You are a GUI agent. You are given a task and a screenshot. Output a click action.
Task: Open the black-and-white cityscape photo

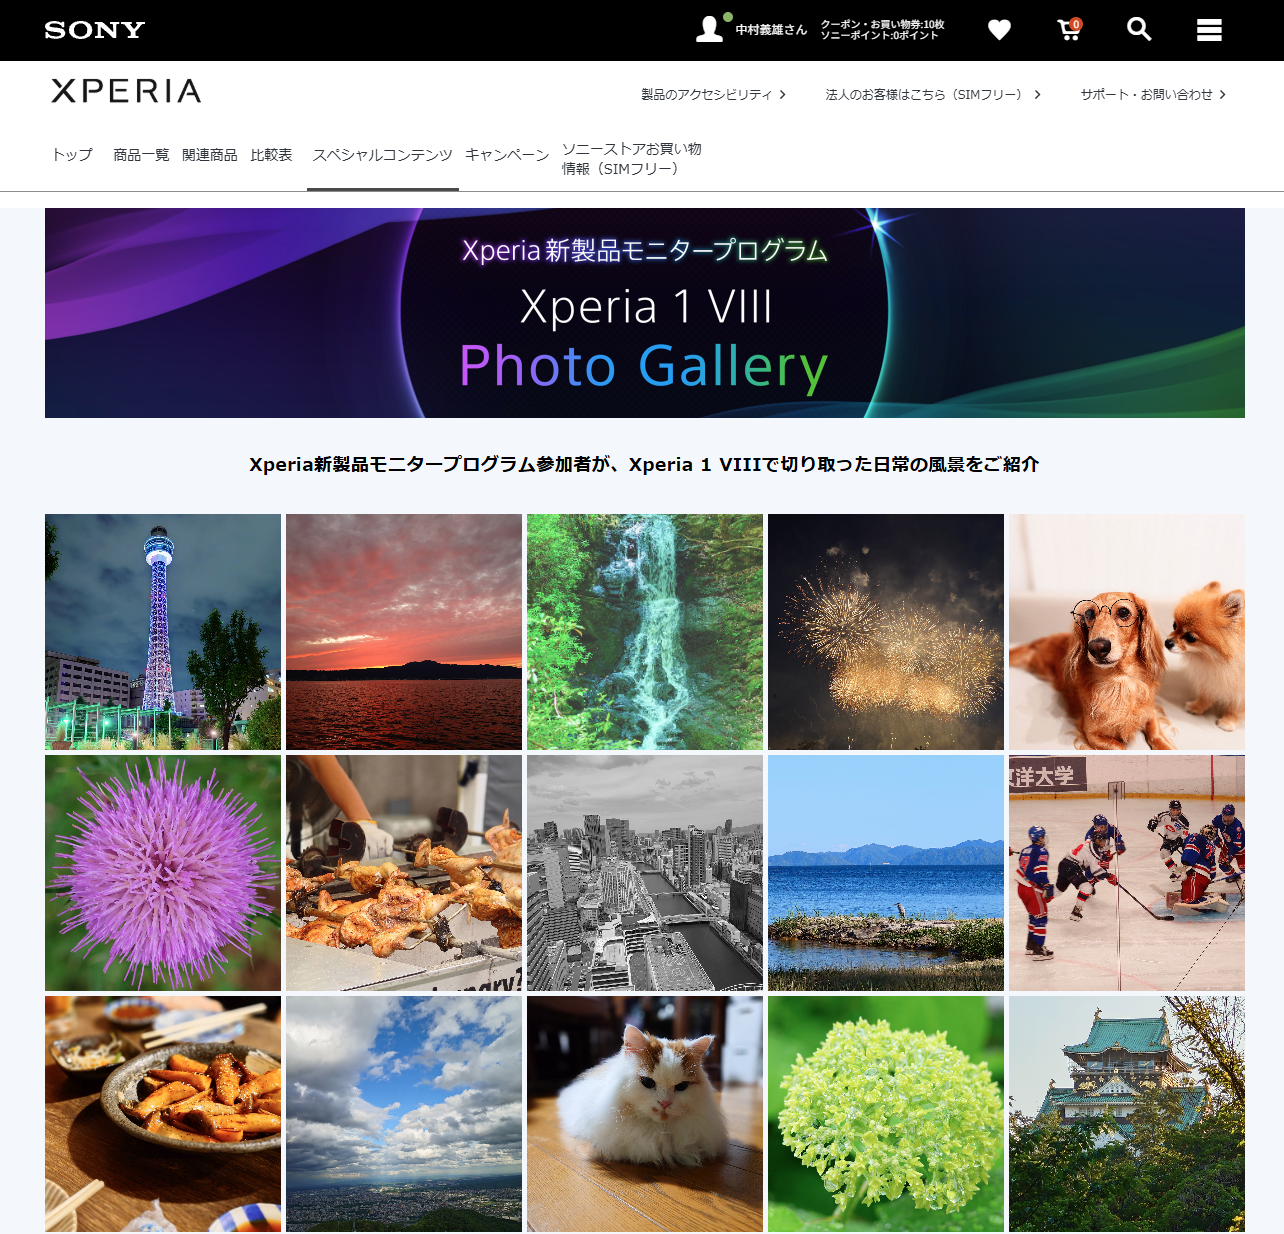(645, 873)
